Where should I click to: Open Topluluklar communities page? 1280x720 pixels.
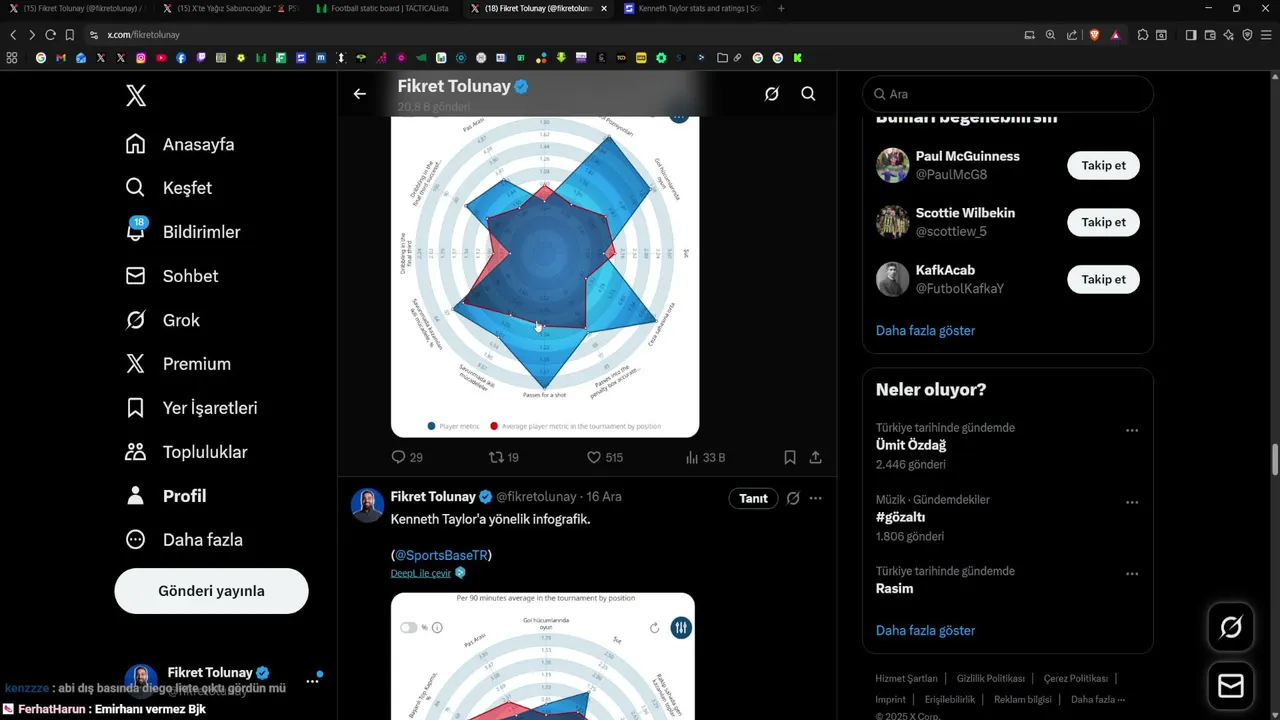click(x=186, y=452)
